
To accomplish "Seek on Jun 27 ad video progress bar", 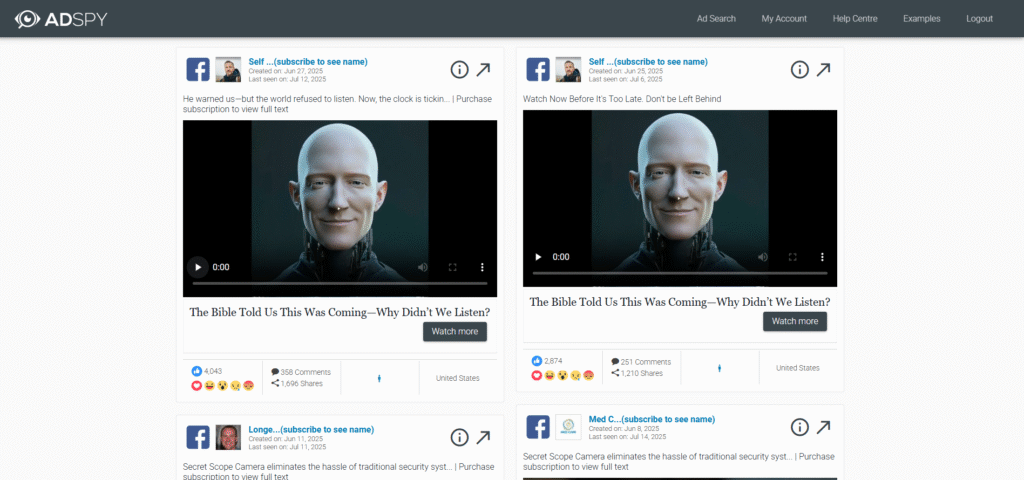I will (x=340, y=283).
